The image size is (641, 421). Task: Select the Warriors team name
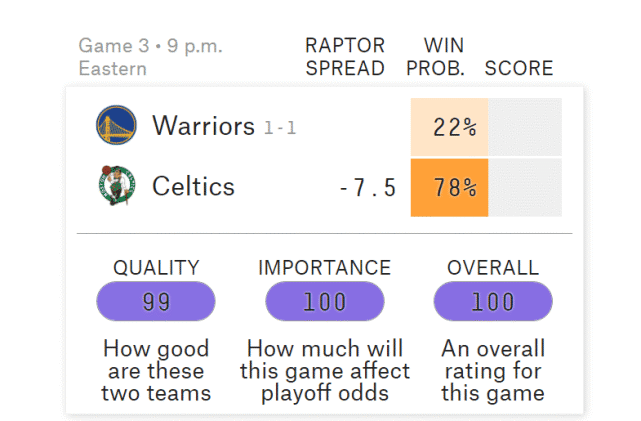coord(203,125)
